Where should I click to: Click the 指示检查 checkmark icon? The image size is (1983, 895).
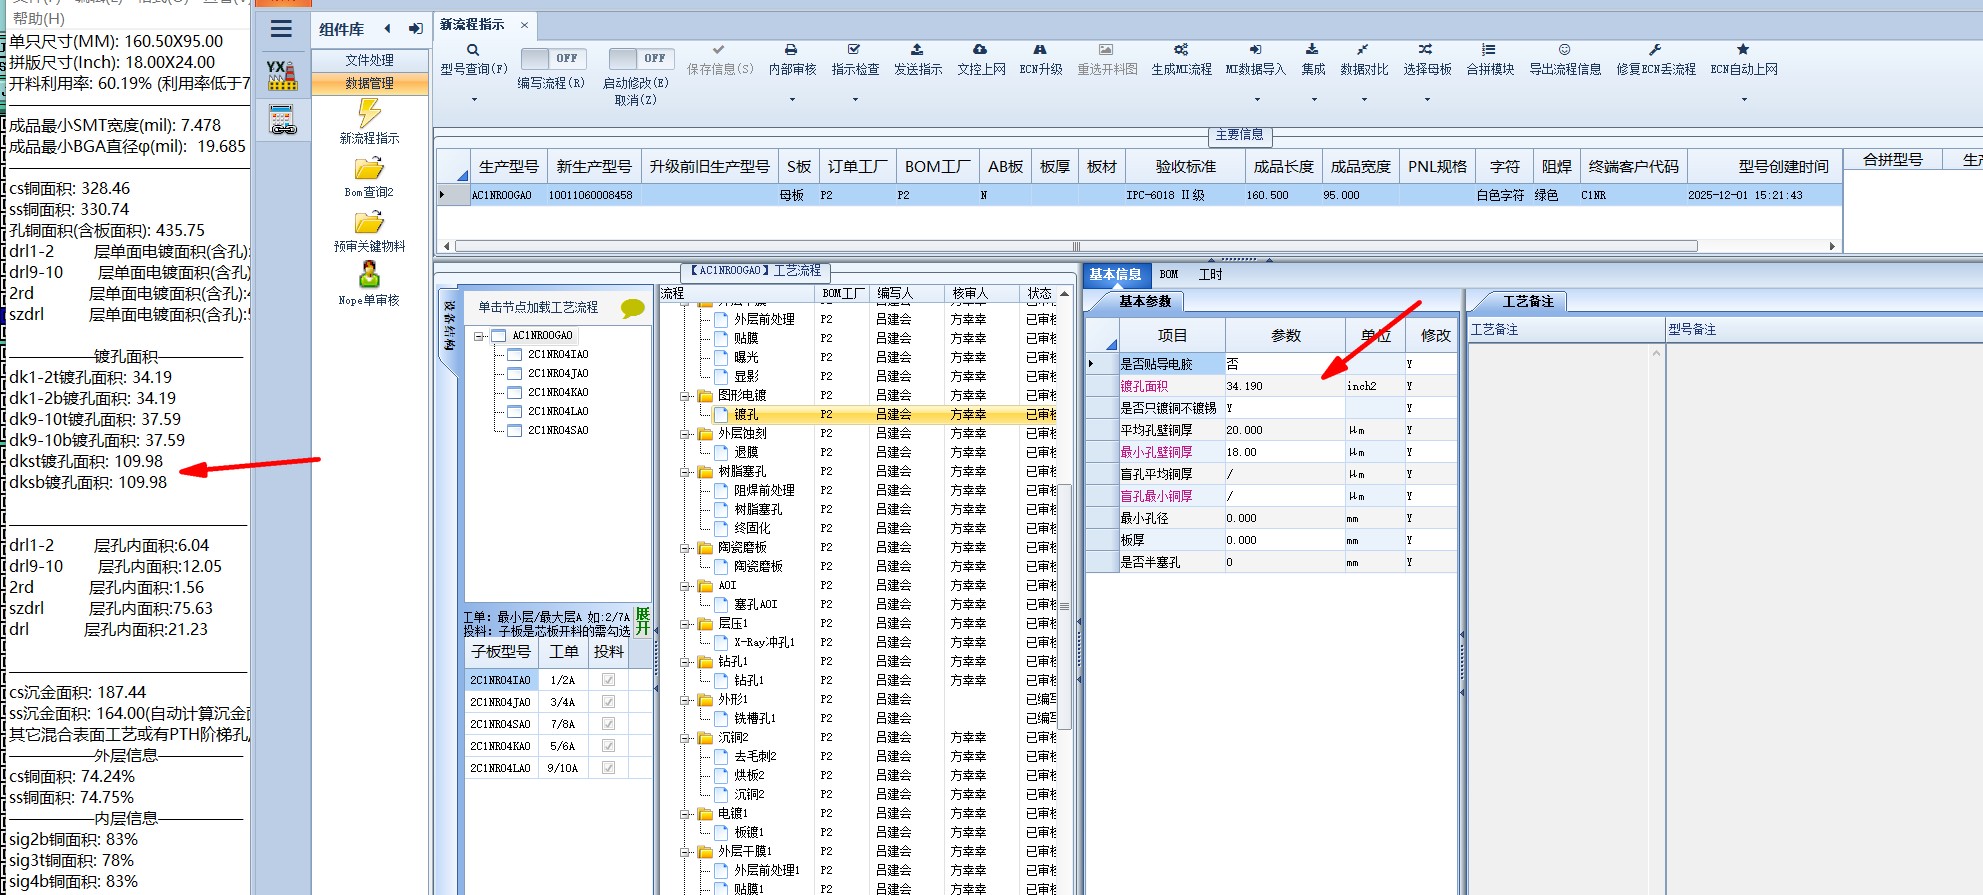pos(854,50)
